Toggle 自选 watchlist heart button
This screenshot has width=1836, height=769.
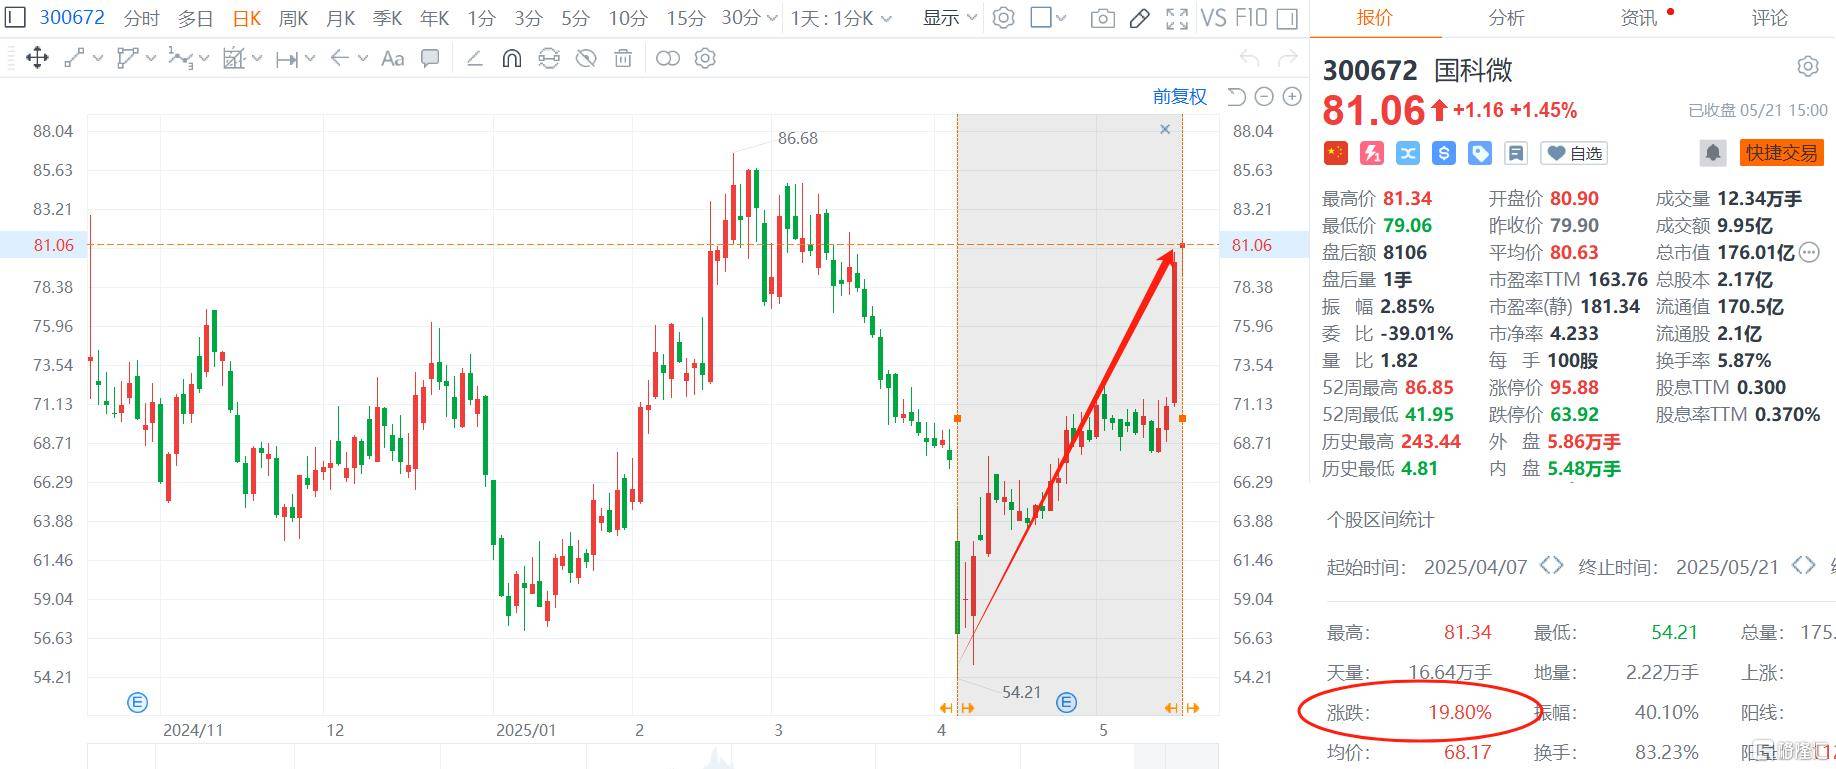click(1574, 153)
